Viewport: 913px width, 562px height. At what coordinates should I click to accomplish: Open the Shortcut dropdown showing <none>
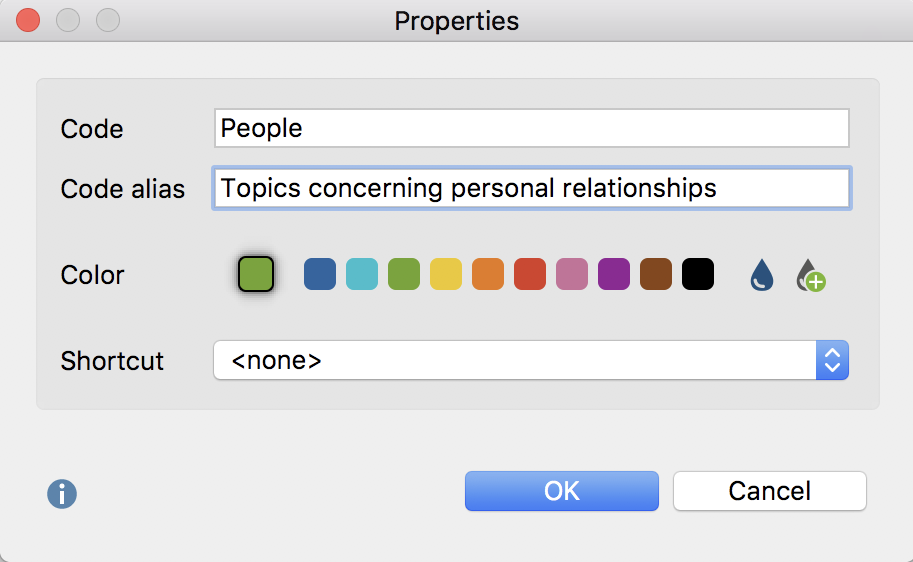531,360
